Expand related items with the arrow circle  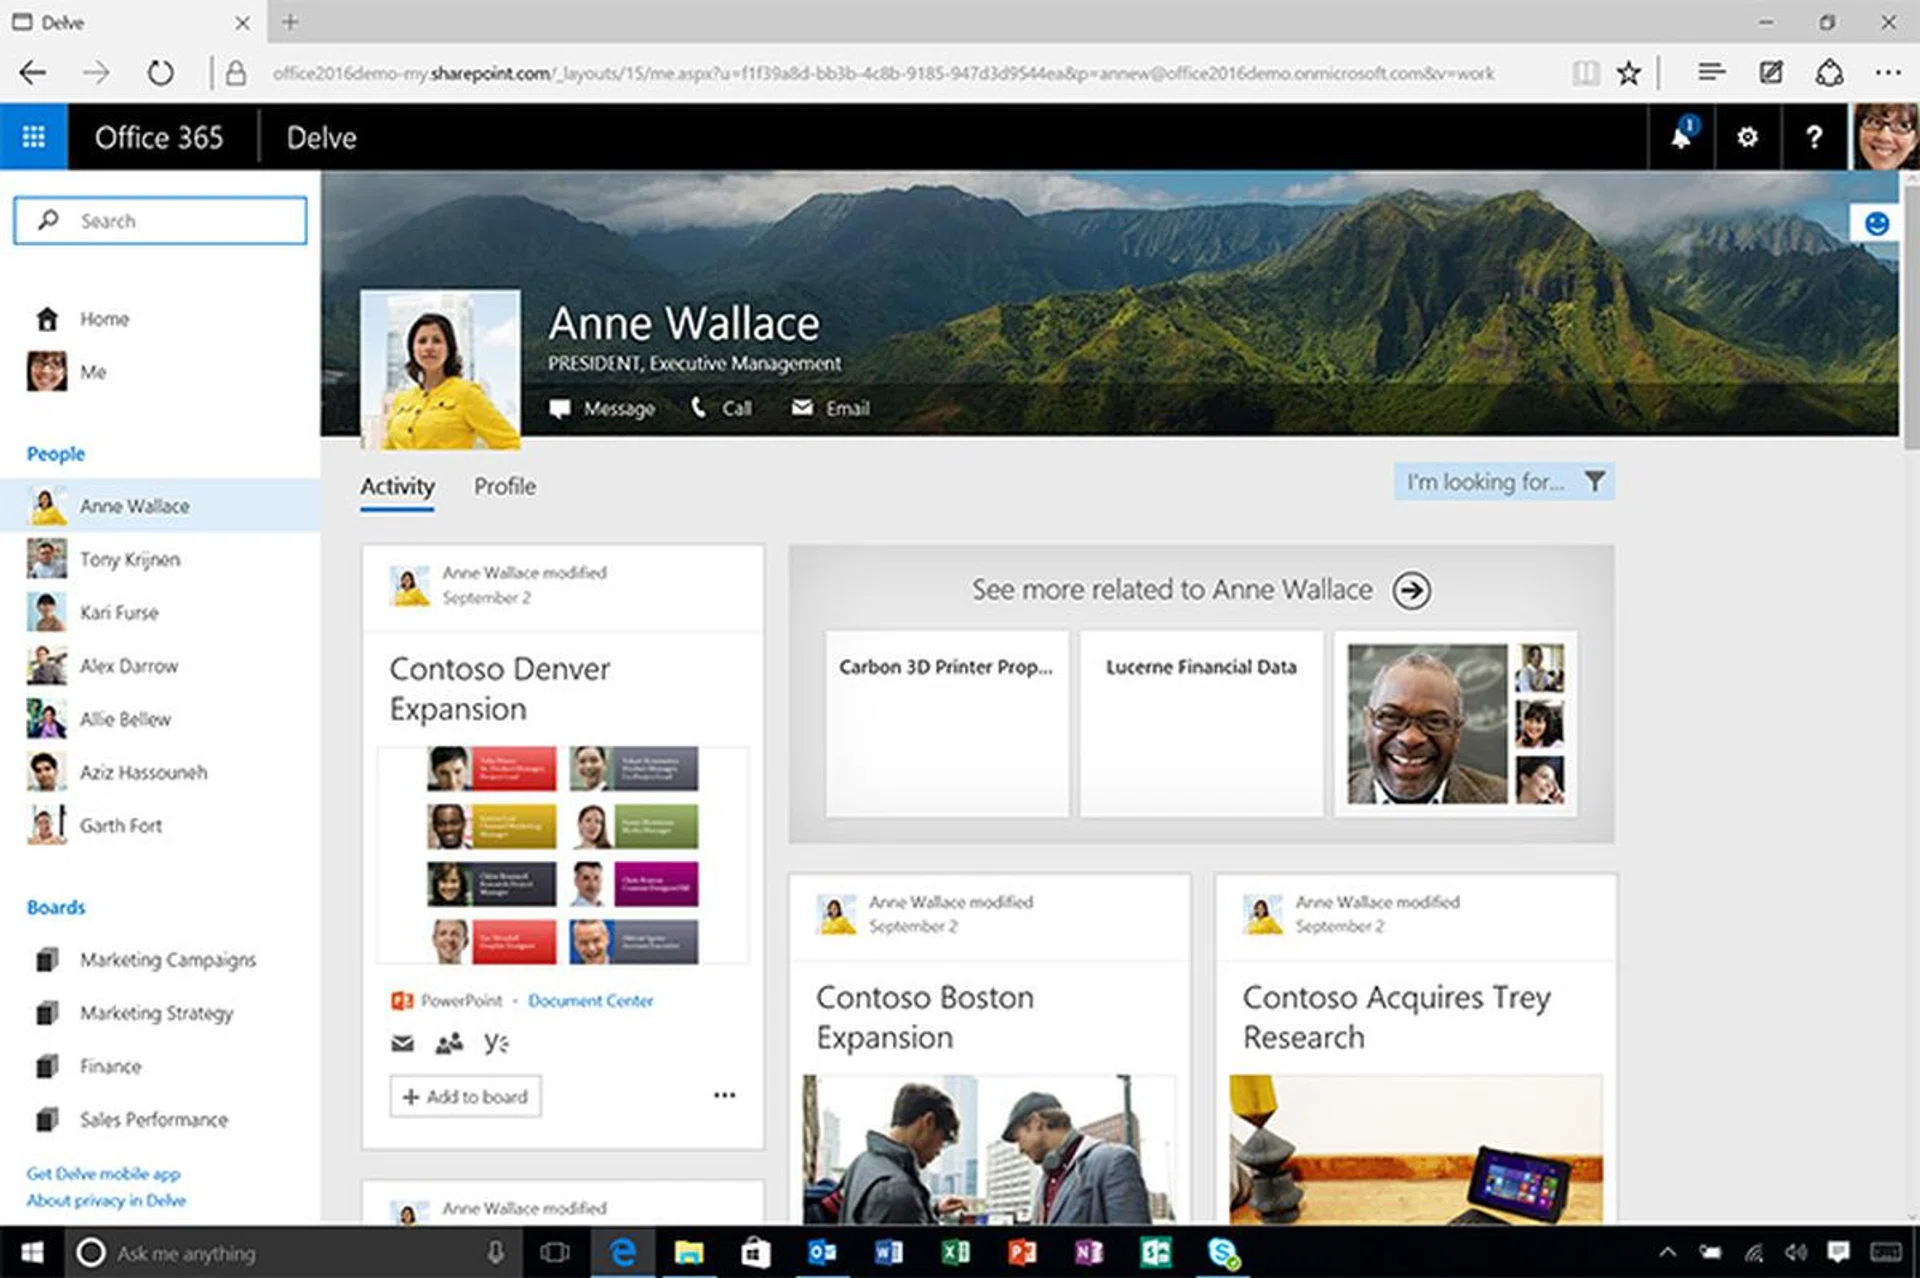[1412, 590]
